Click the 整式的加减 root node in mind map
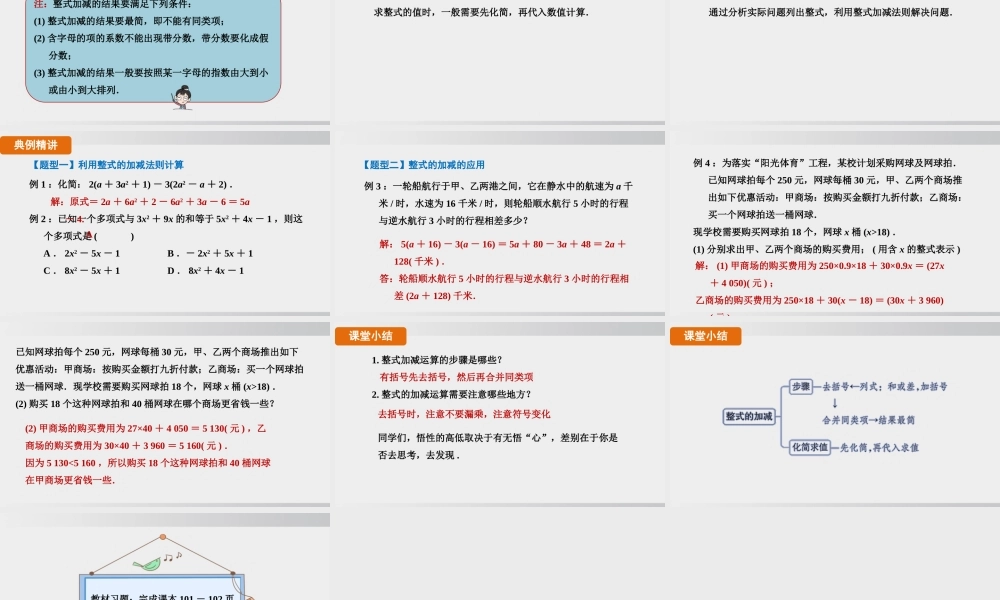The width and height of the screenshot is (1000, 600). coord(749,416)
